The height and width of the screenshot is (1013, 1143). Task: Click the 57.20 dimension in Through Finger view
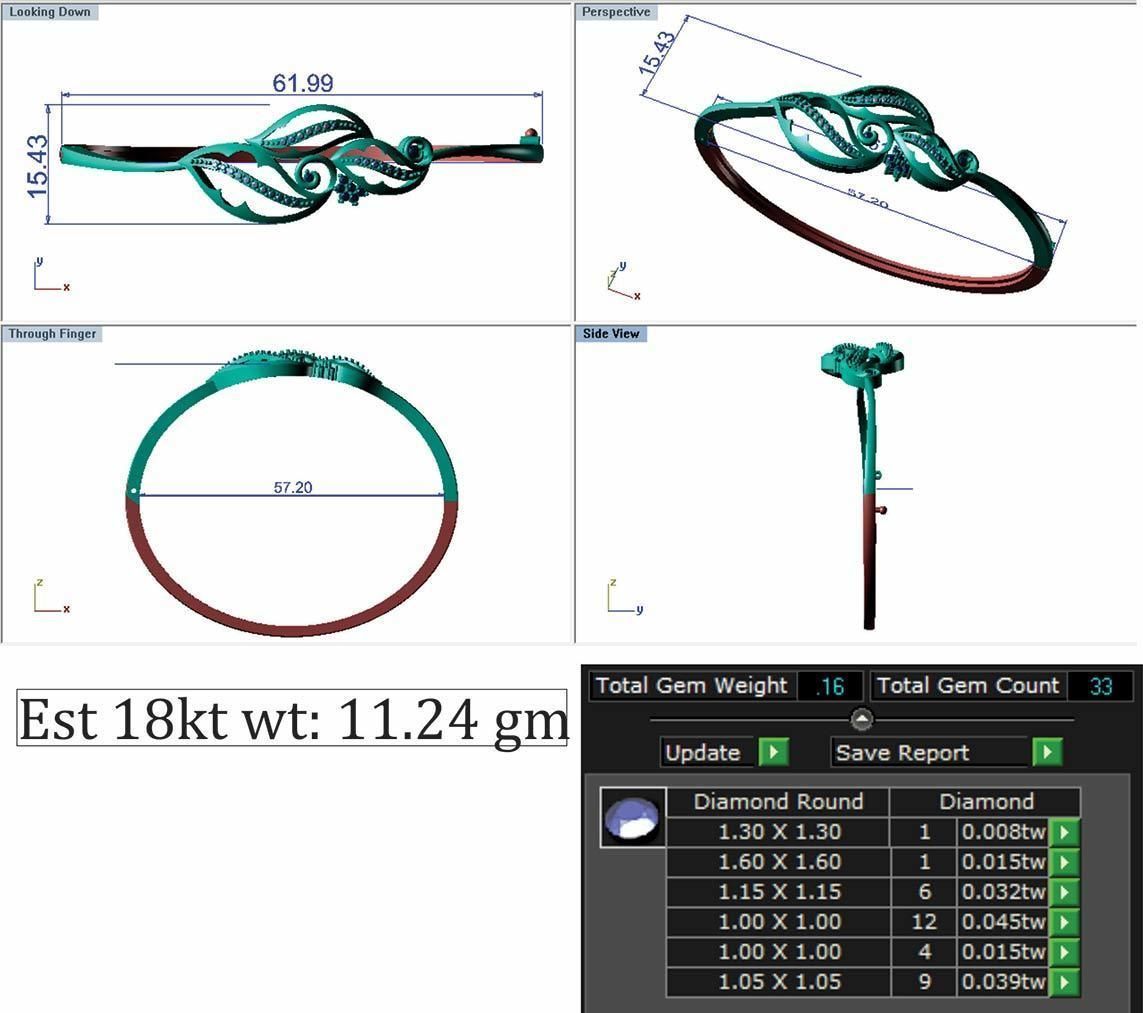point(293,487)
